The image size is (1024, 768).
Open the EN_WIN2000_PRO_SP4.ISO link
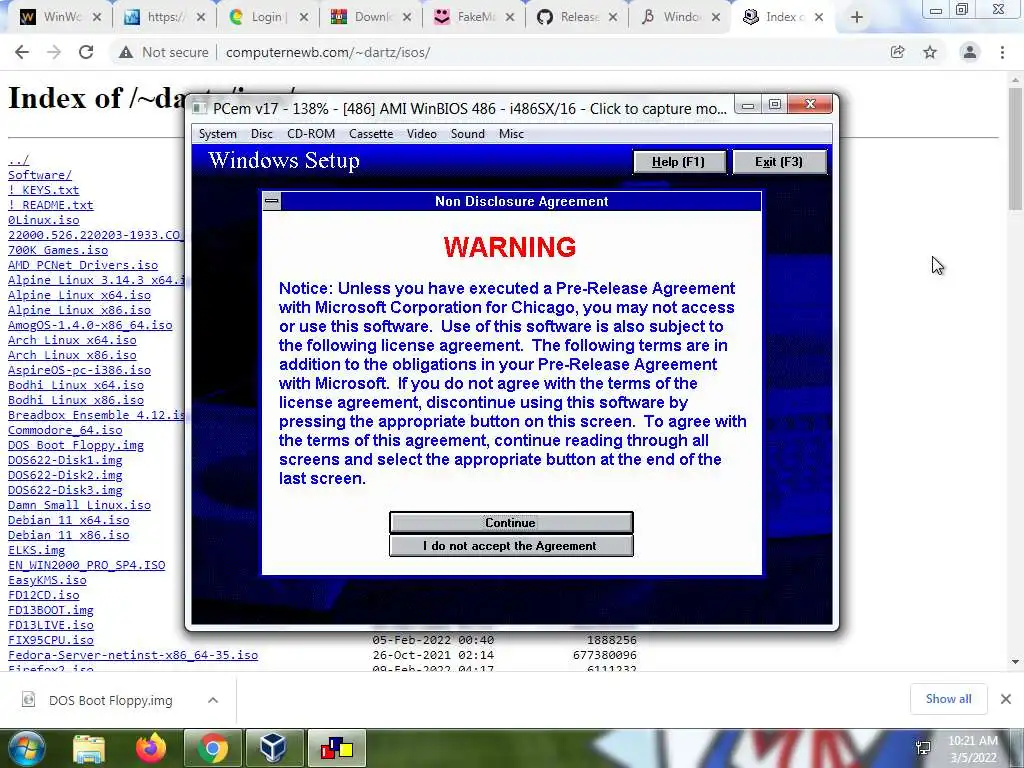(87, 566)
